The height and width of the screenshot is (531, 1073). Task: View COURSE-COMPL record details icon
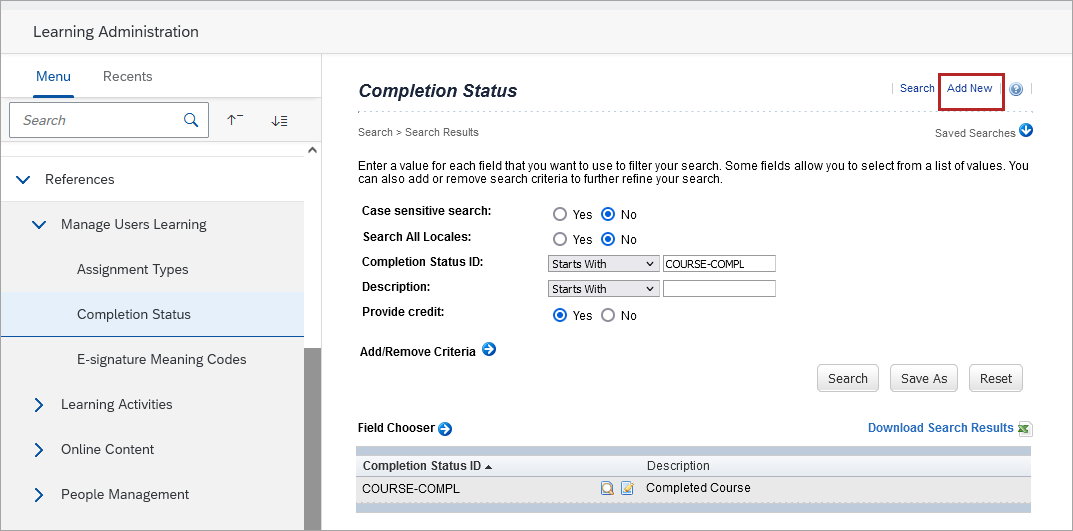point(607,489)
